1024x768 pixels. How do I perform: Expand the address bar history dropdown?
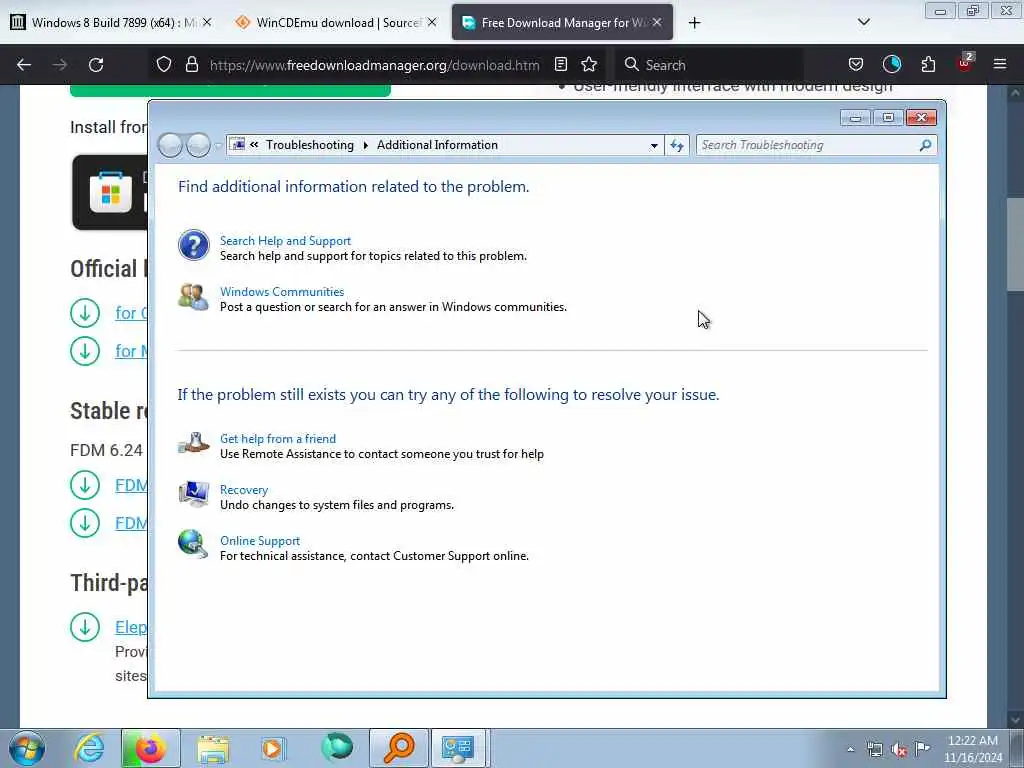tap(654, 146)
